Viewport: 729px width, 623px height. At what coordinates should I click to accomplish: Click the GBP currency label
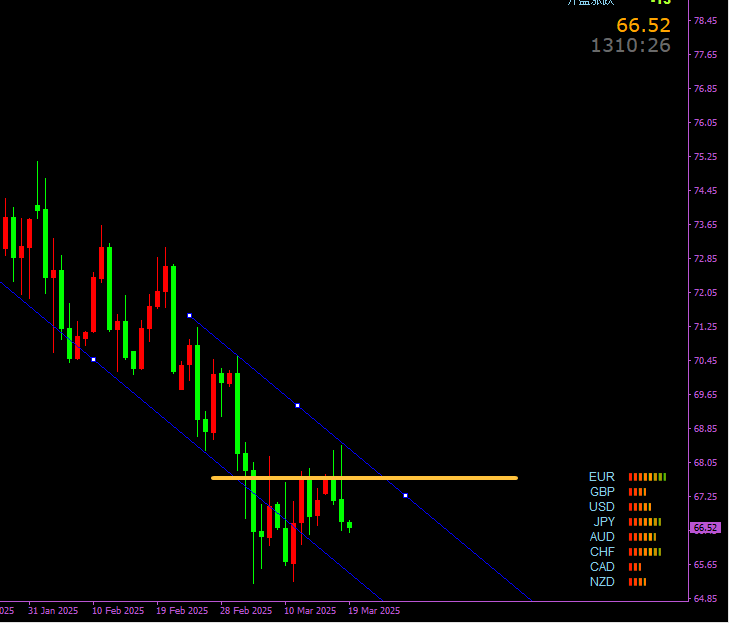(602, 492)
